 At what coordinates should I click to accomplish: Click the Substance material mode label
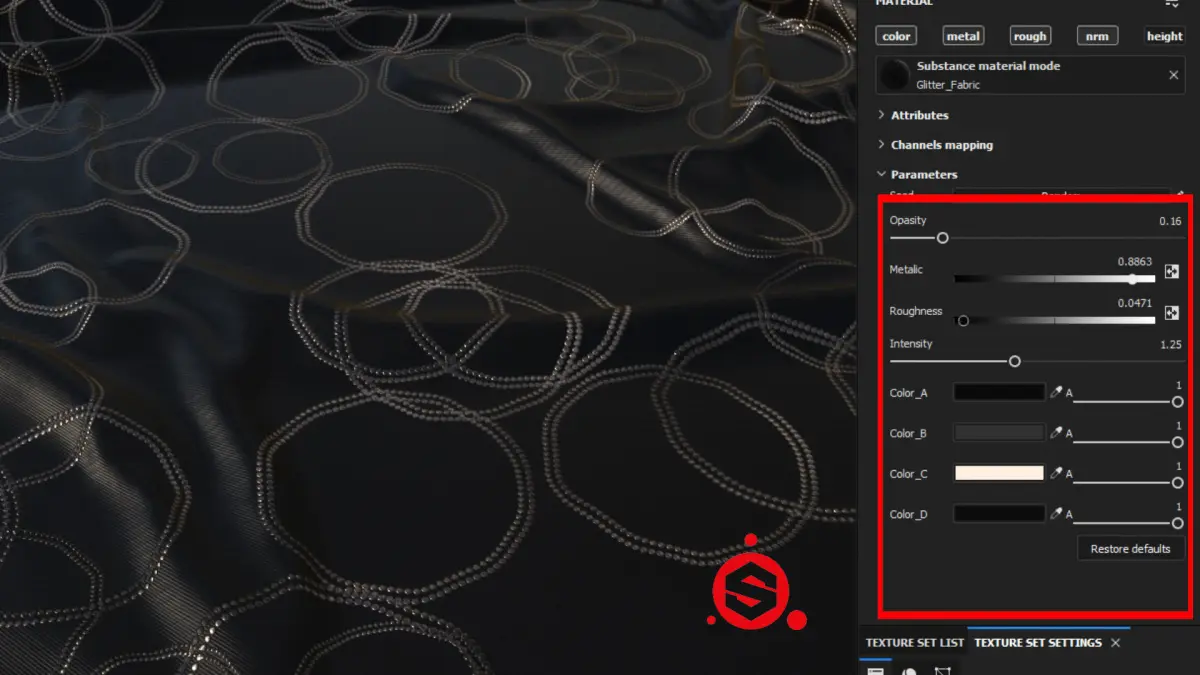pos(988,66)
